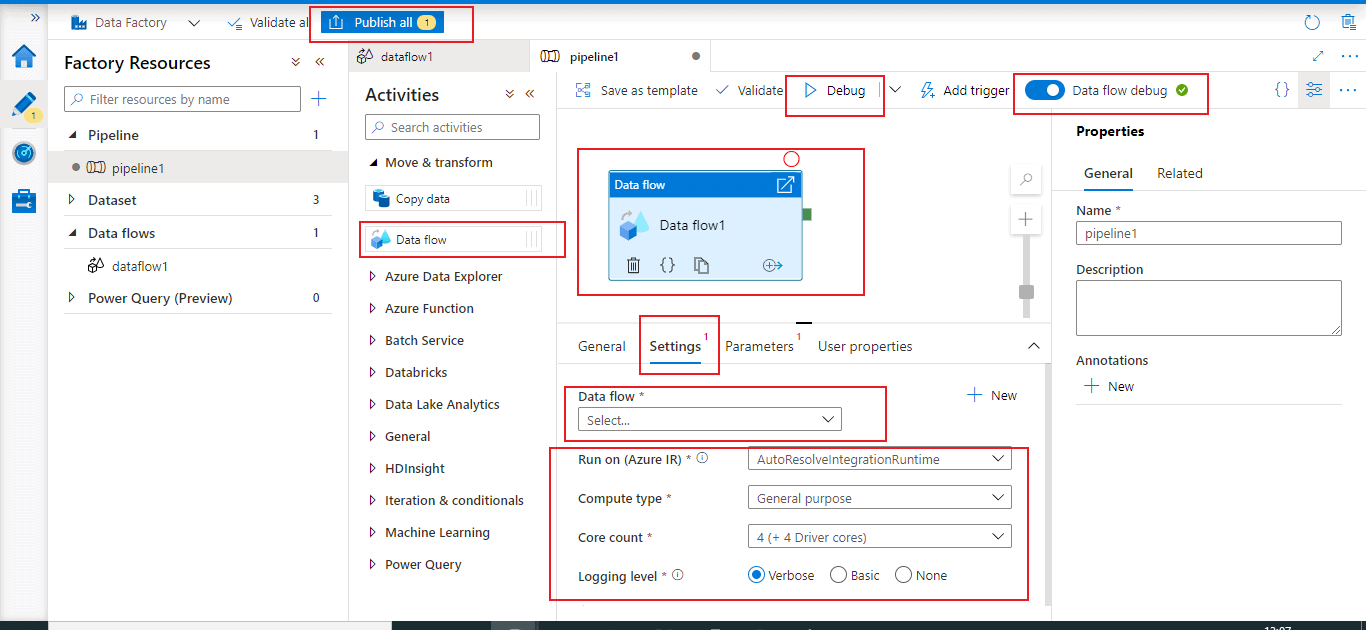Open the Run on Azure IR dropdown
Screen dimensions: 1366x630
pyautogui.click(x=880, y=459)
